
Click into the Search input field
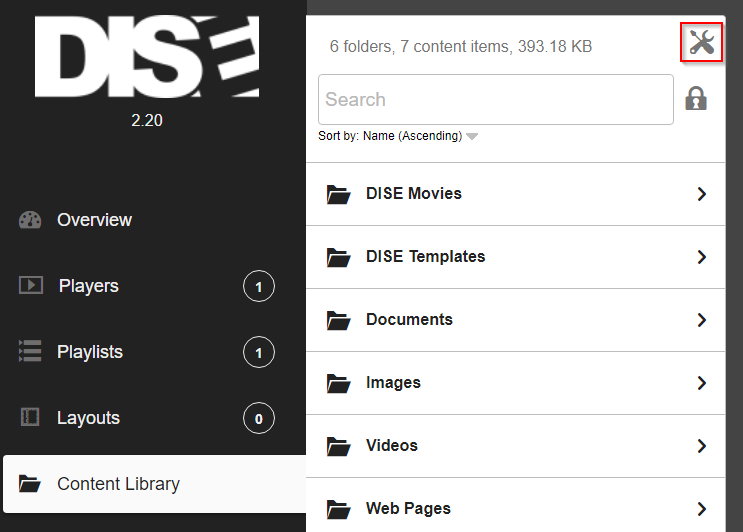coord(496,99)
